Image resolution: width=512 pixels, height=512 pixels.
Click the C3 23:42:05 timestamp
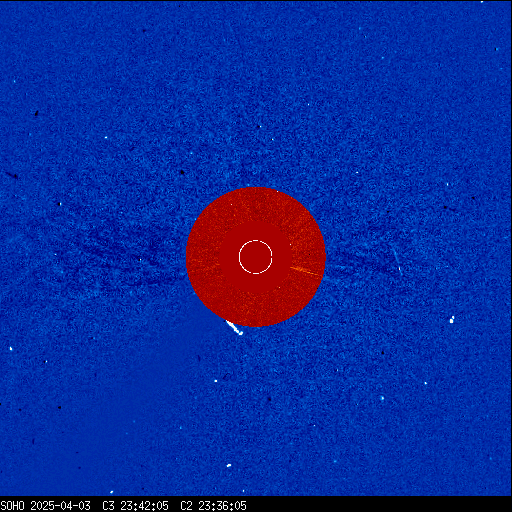click(135, 506)
